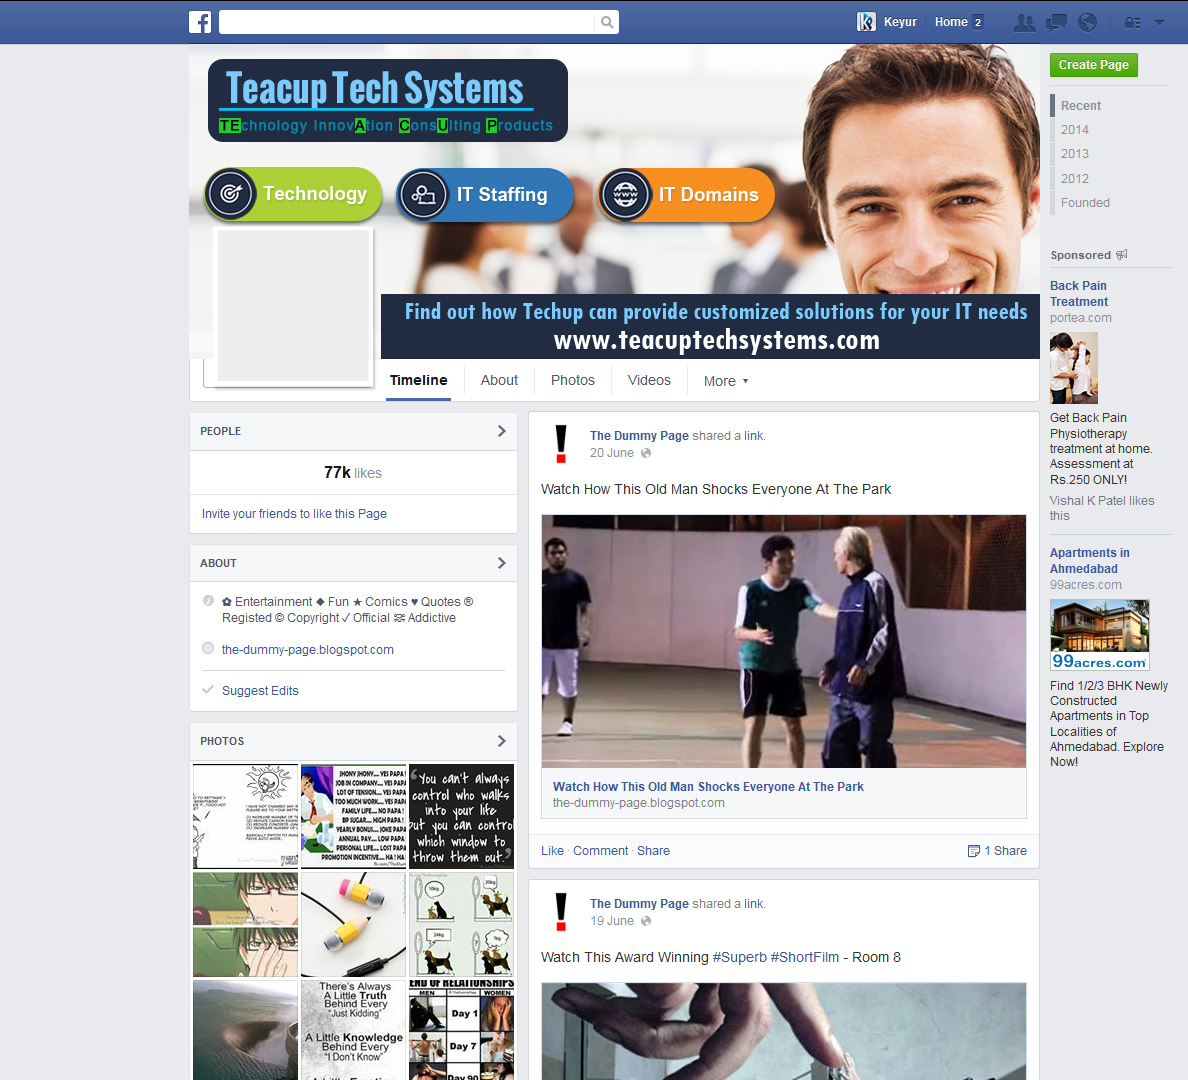This screenshot has width=1188, height=1080.
Task: Click the Facebook logo icon
Action: [x=200, y=21]
